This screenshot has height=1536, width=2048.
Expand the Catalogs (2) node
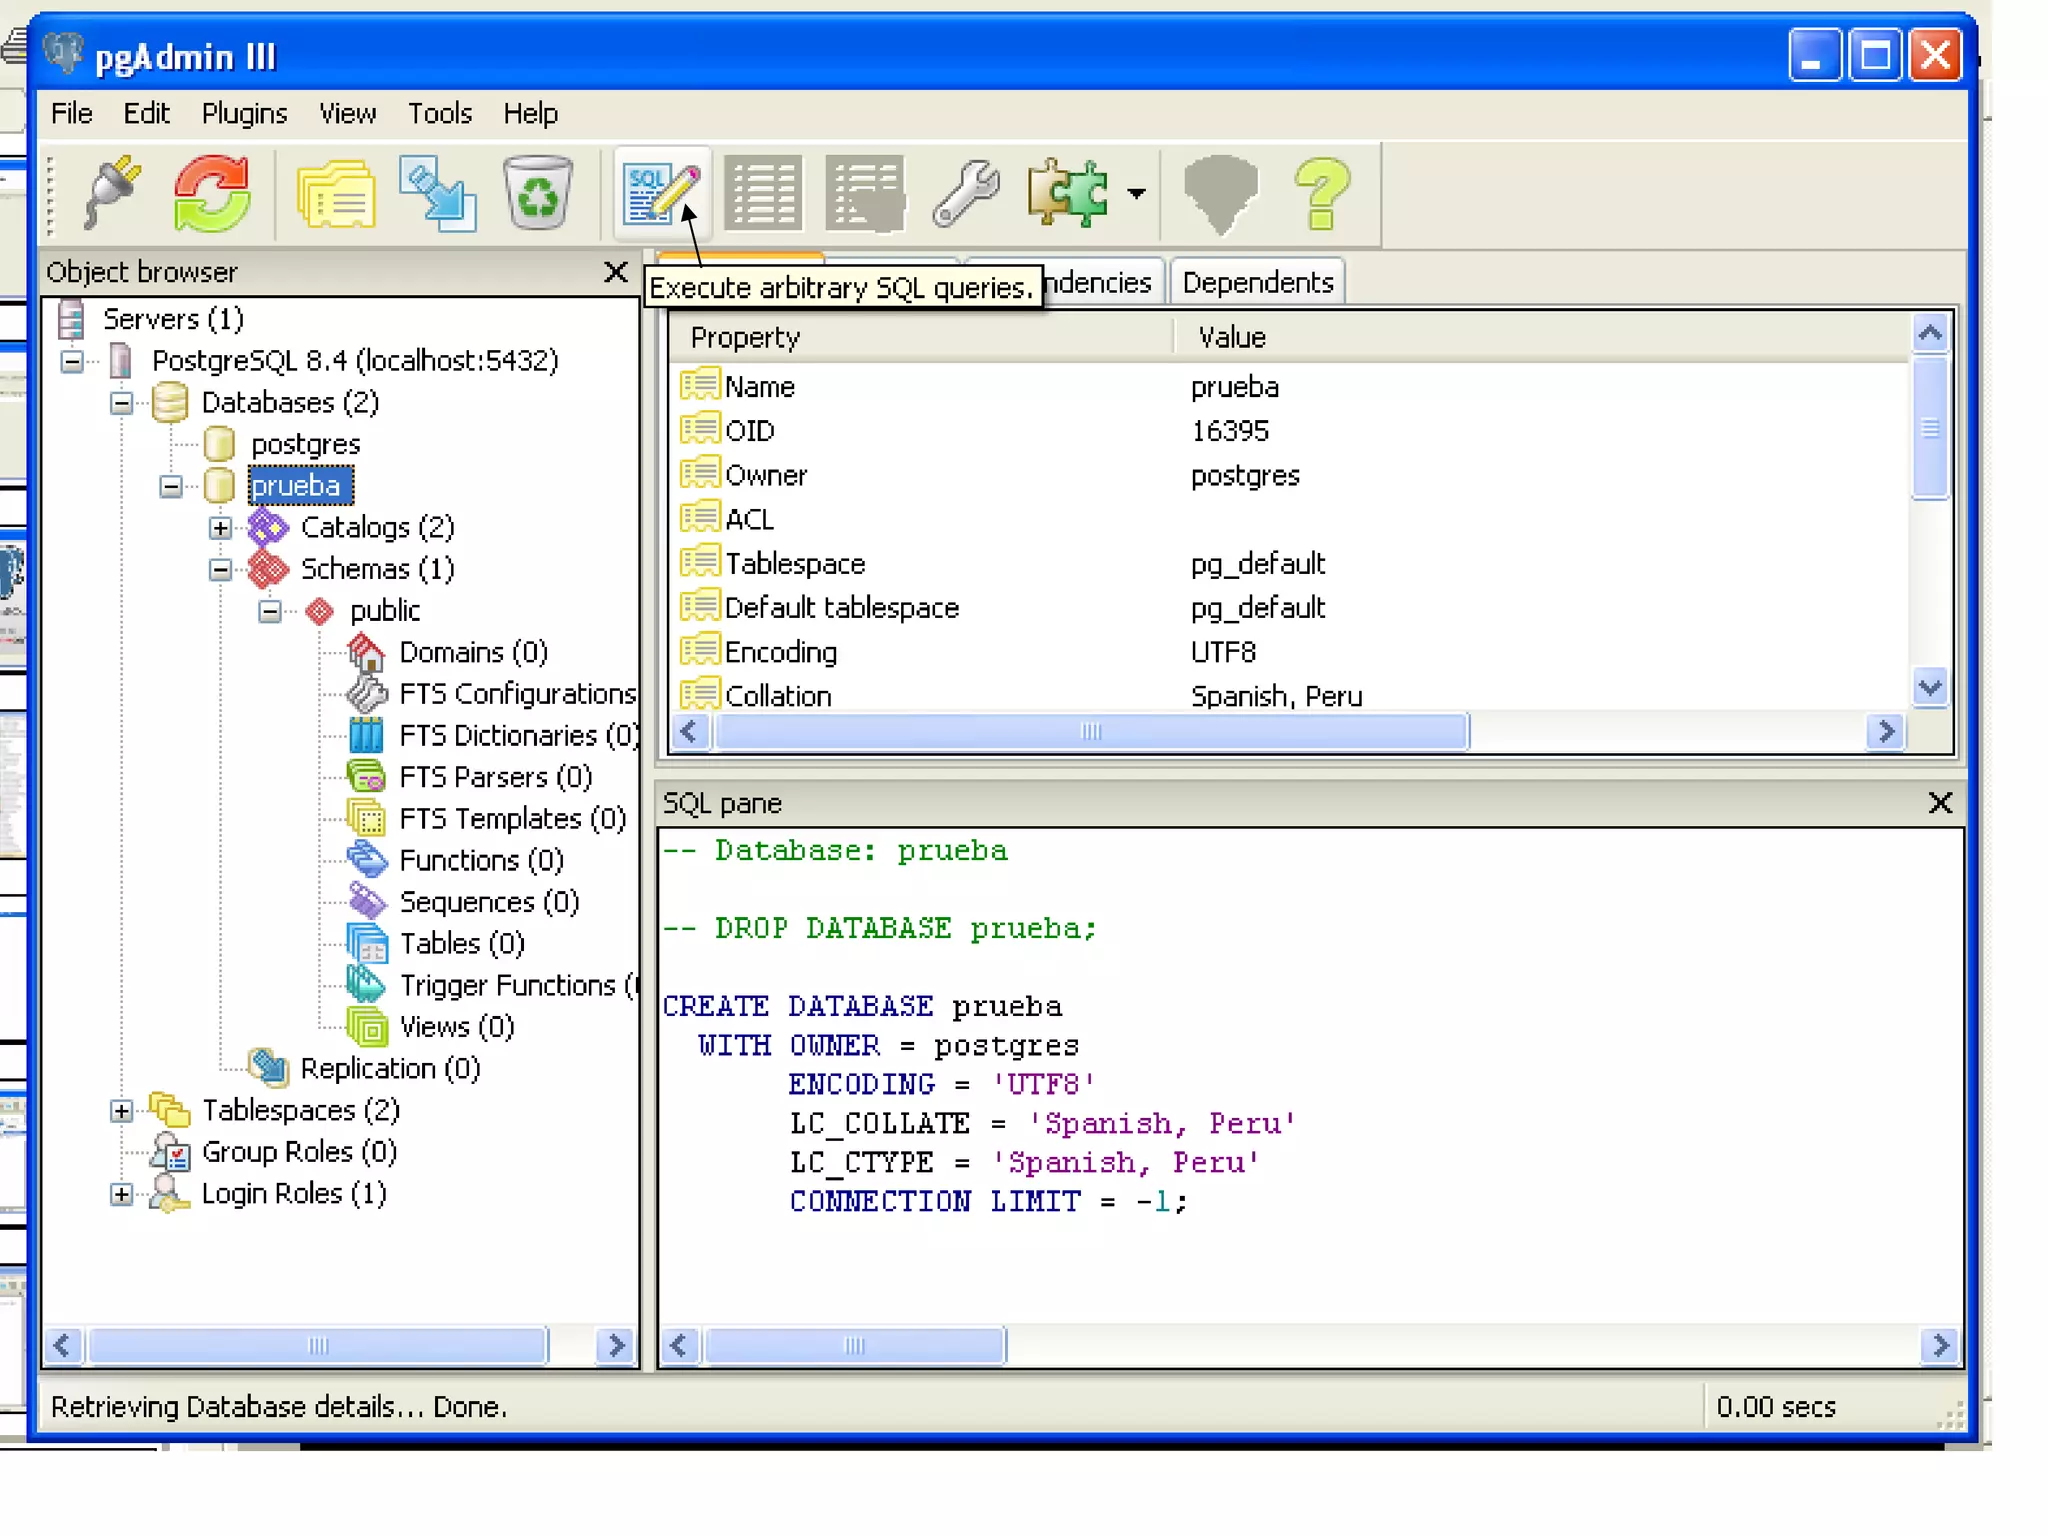pos(221,528)
